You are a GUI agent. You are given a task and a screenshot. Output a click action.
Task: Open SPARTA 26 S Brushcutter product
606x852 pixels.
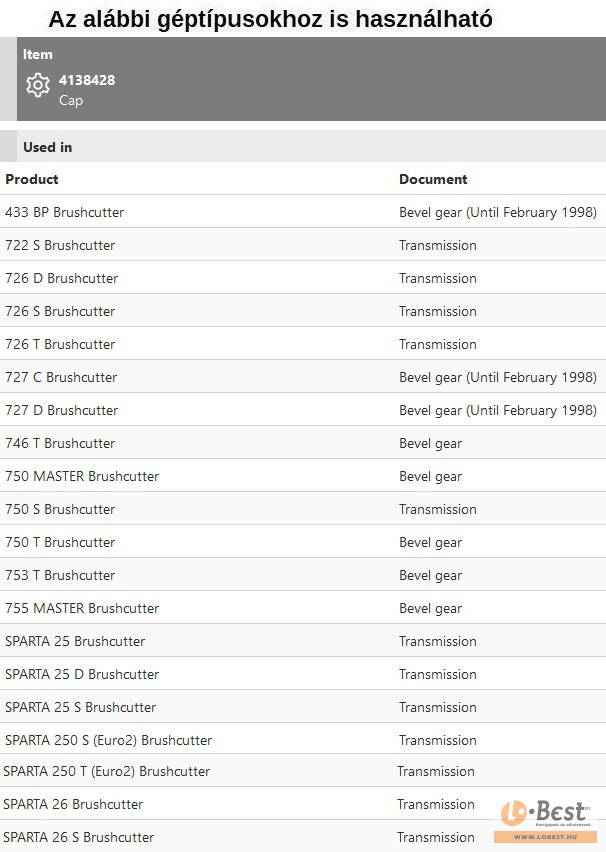(x=79, y=837)
